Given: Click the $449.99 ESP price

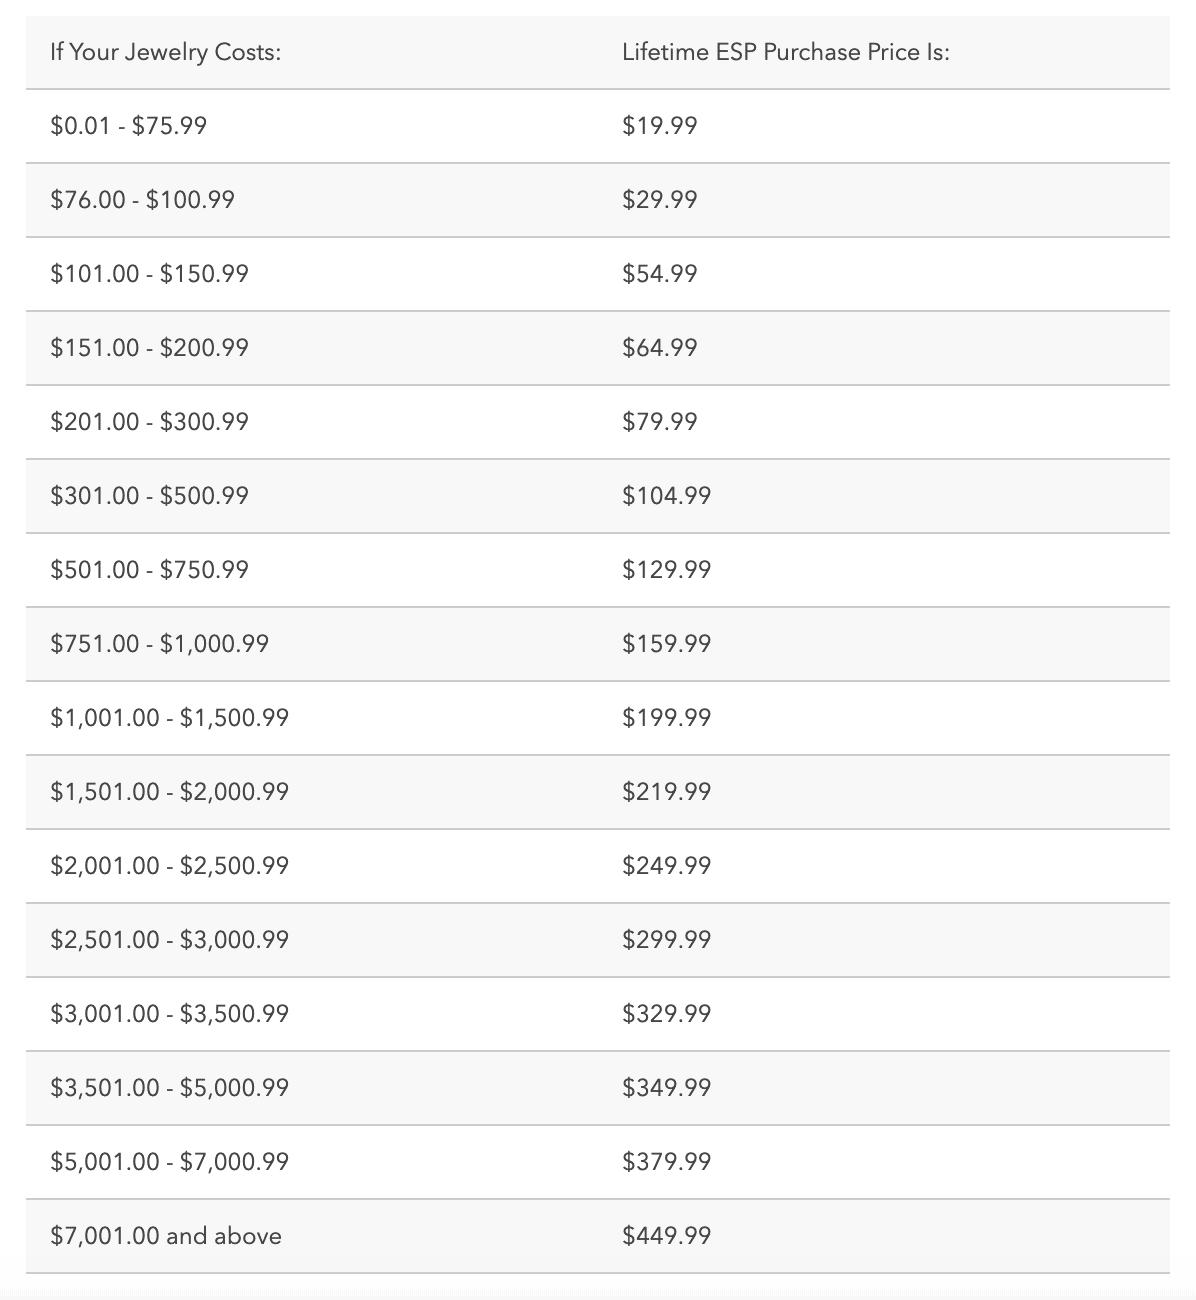Looking at the screenshot, I should (x=667, y=1236).
